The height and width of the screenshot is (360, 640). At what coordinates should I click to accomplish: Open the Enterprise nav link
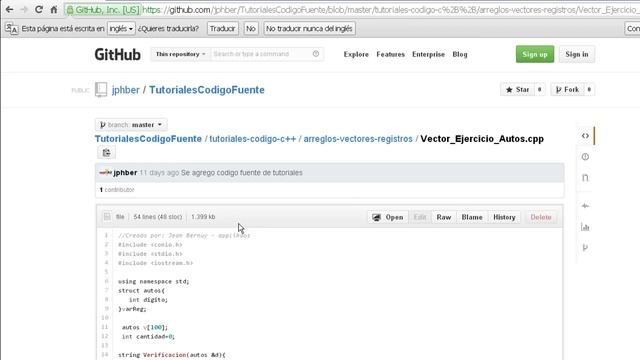428,54
